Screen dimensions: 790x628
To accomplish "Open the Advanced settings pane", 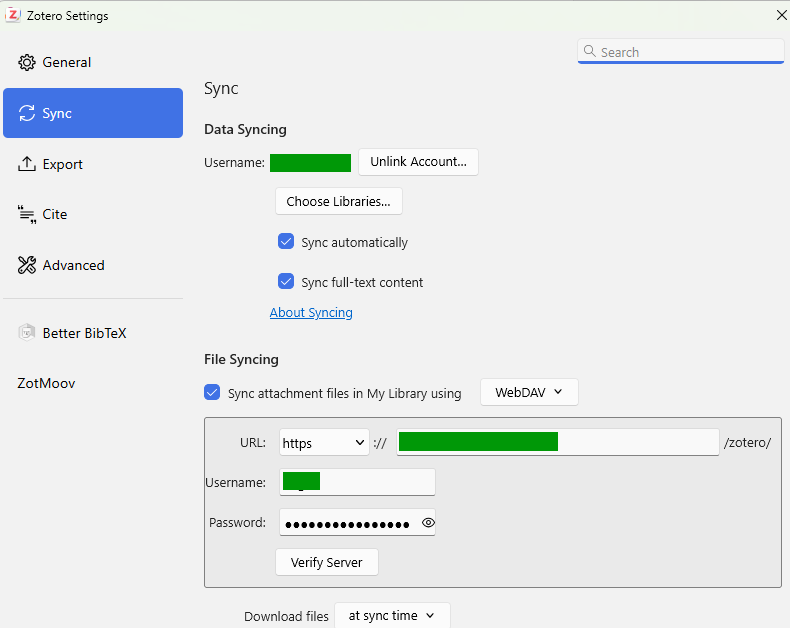I will pyautogui.click(x=93, y=265).
